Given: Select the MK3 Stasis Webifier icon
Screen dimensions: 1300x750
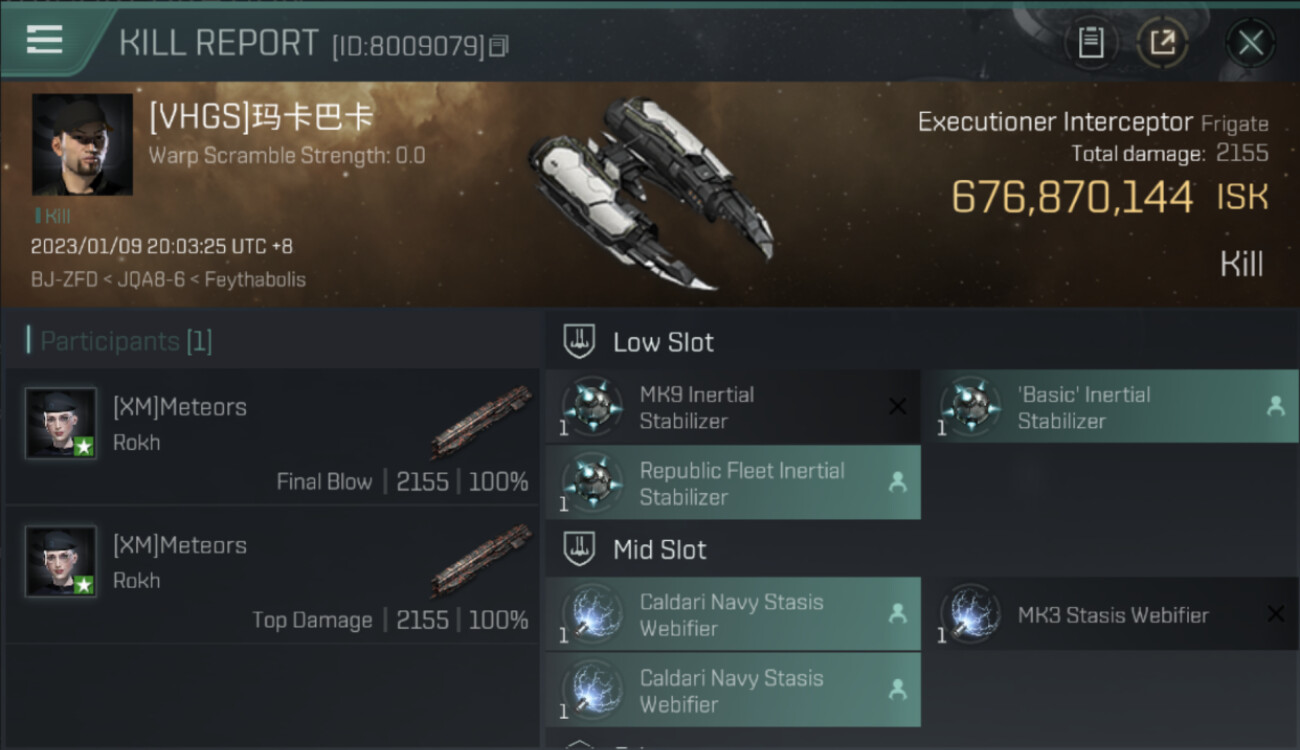Looking at the screenshot, I should 970,615.
